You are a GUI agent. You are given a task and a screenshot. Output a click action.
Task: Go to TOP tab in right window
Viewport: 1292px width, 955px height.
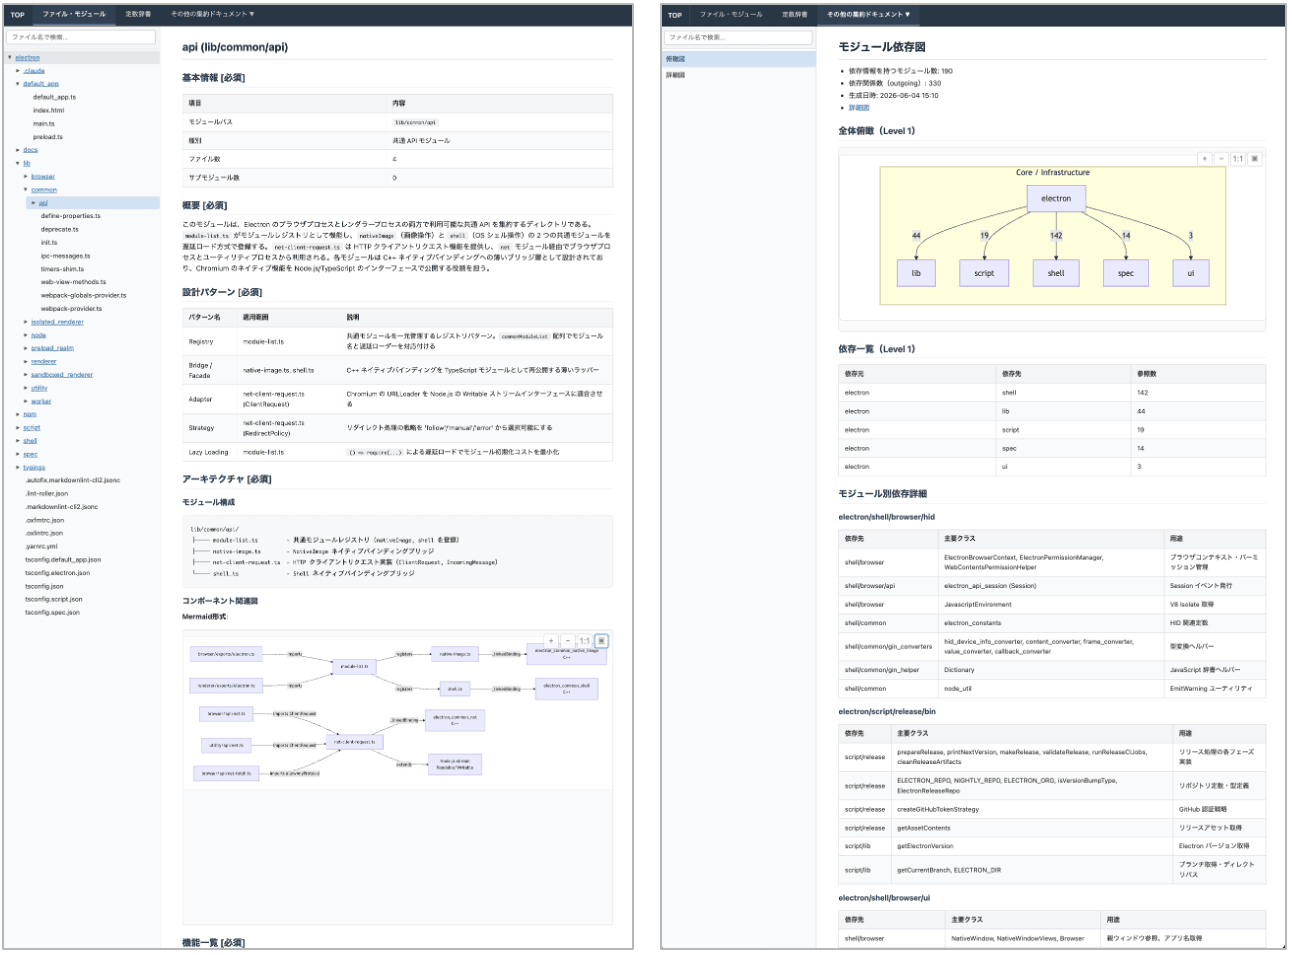click(x=675, y=15)
